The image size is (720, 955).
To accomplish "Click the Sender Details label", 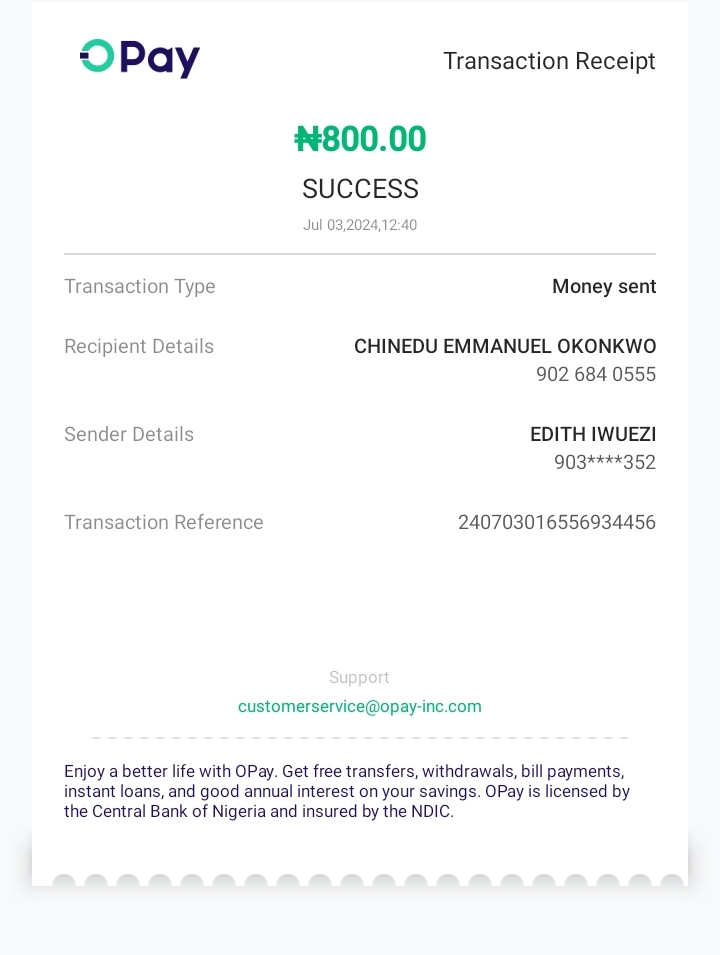I will (129, 435).
